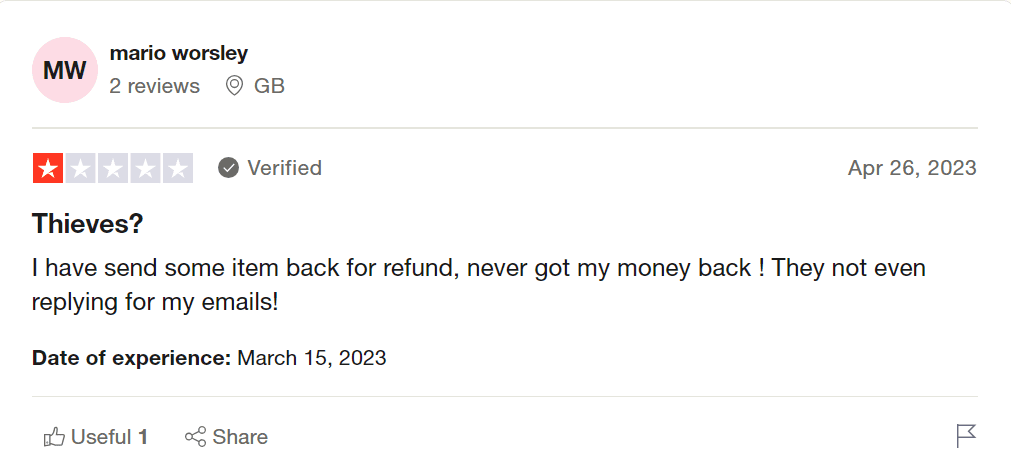Screen dimensions: 1011x465
Task: Click the Share network icon
Action: 195,437
